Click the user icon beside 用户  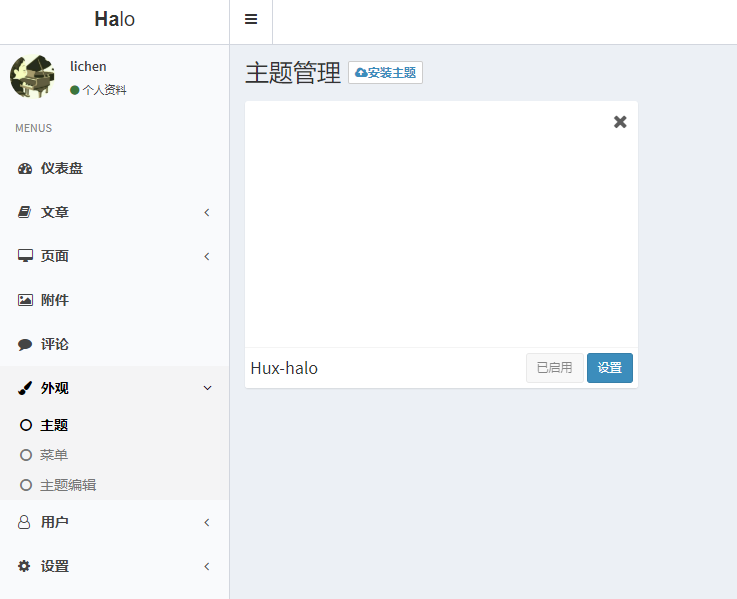pos(24,522)
